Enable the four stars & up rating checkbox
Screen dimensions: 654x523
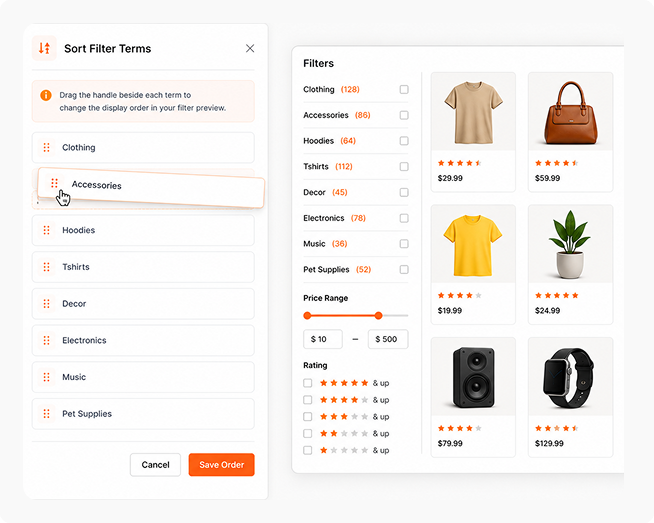[307, 400]
